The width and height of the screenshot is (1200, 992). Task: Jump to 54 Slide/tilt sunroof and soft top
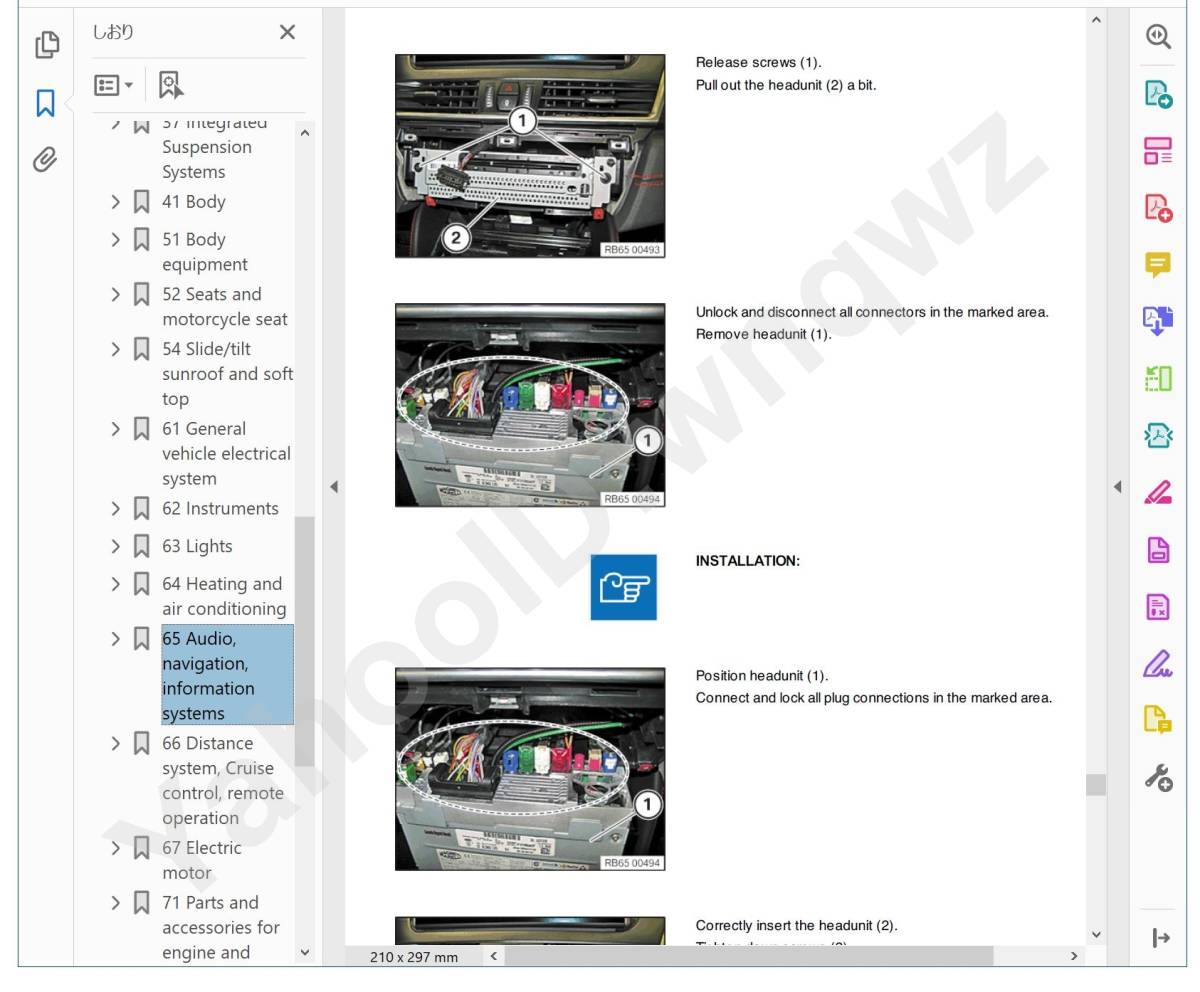pyautogui.click(x=227, y=374)
